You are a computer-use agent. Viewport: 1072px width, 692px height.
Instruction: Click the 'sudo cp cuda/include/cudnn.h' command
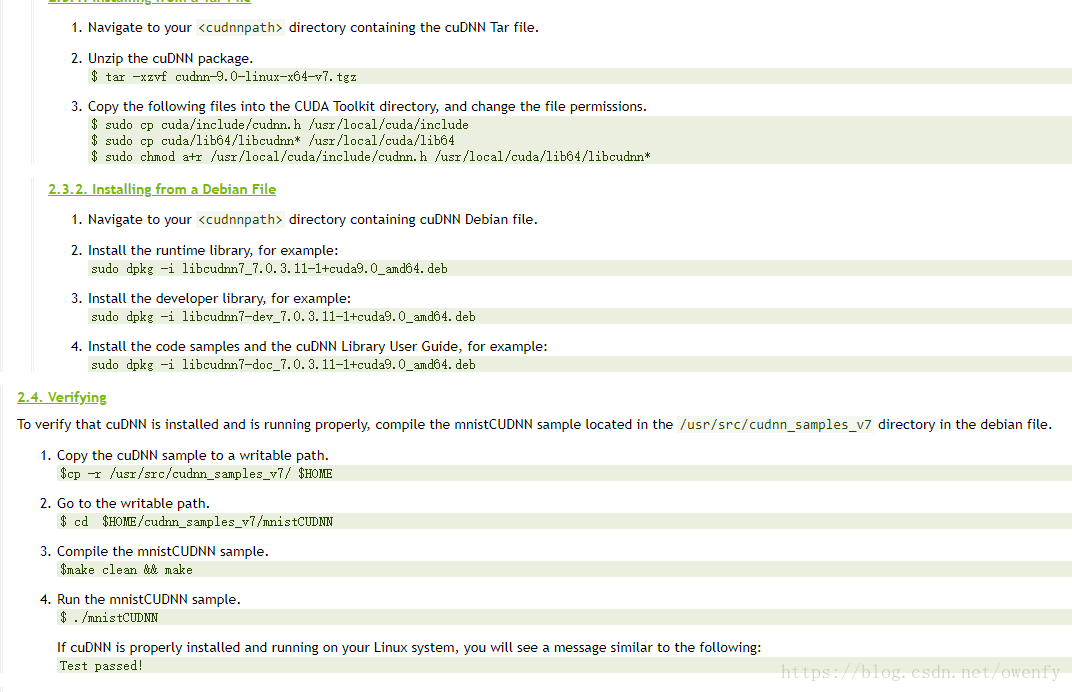[x=280, y=124]
